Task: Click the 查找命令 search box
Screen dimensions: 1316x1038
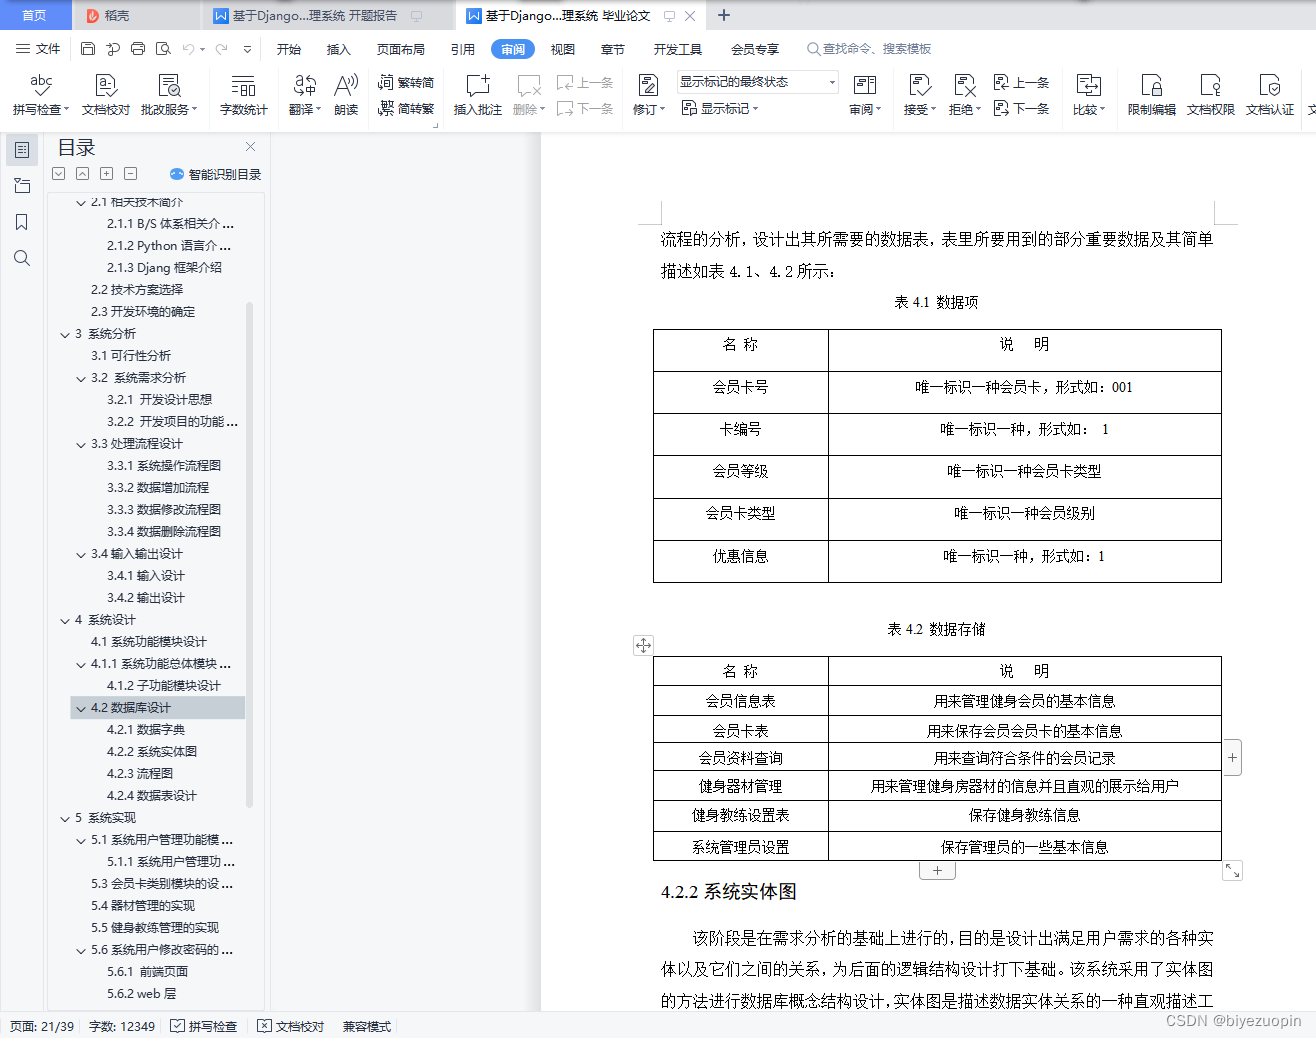Action: coord(869,49)
